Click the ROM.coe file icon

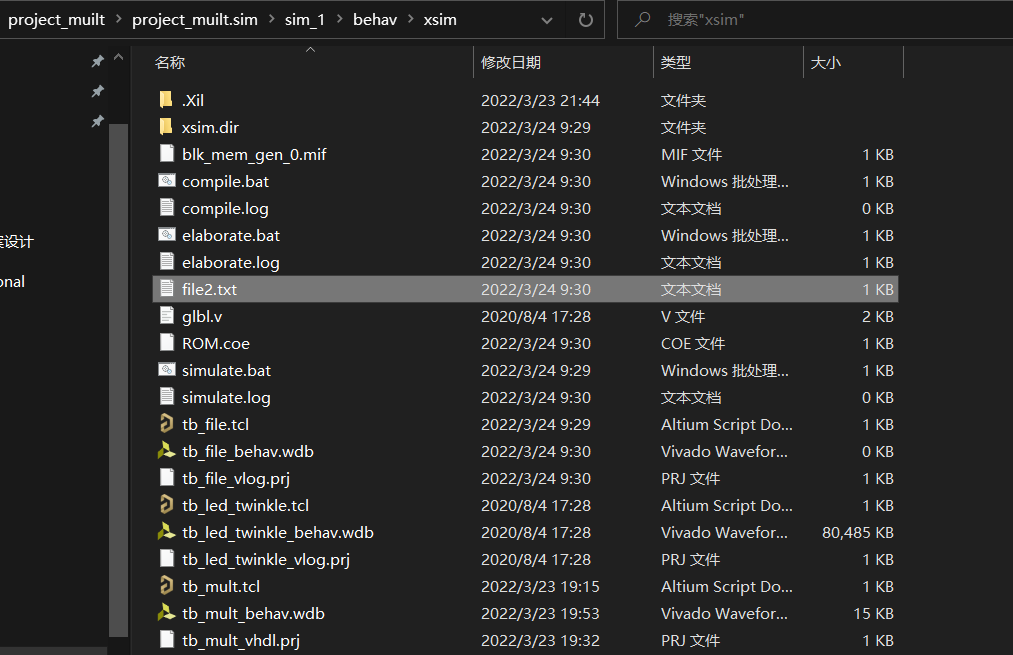[x=166, y=343]
